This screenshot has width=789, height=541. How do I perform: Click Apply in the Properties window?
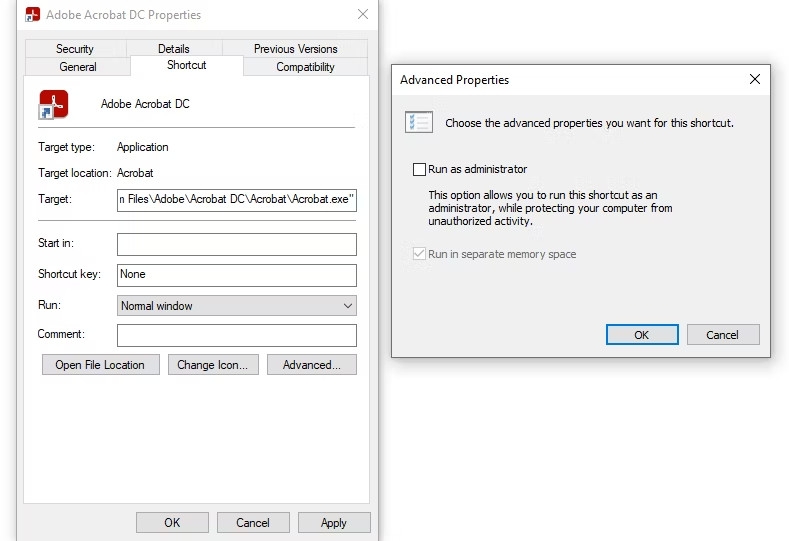(333, 522)
